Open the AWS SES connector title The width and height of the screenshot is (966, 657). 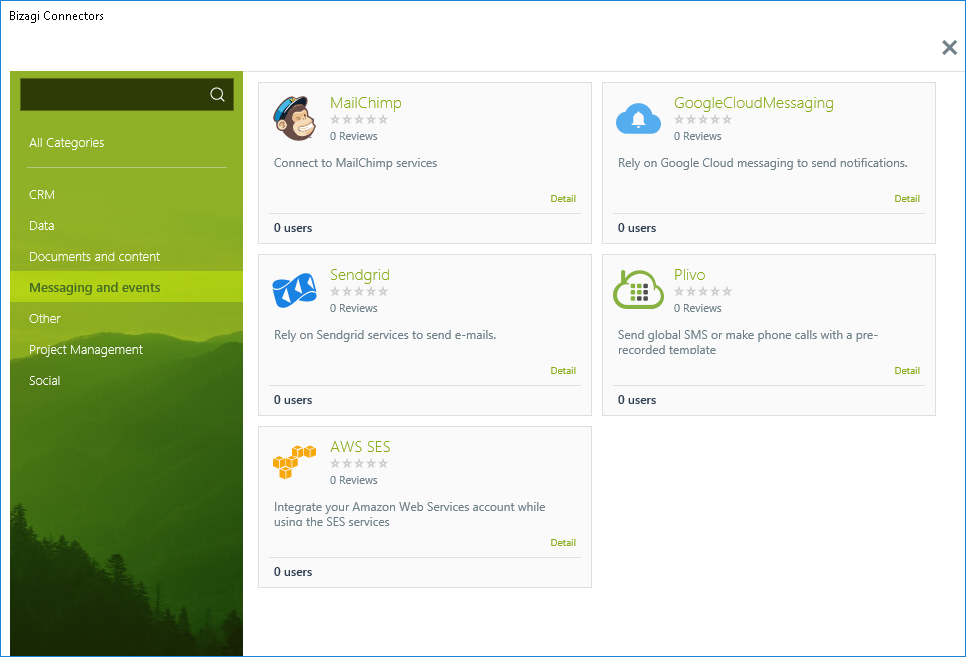pyautogui.click(x=360, y=447)
